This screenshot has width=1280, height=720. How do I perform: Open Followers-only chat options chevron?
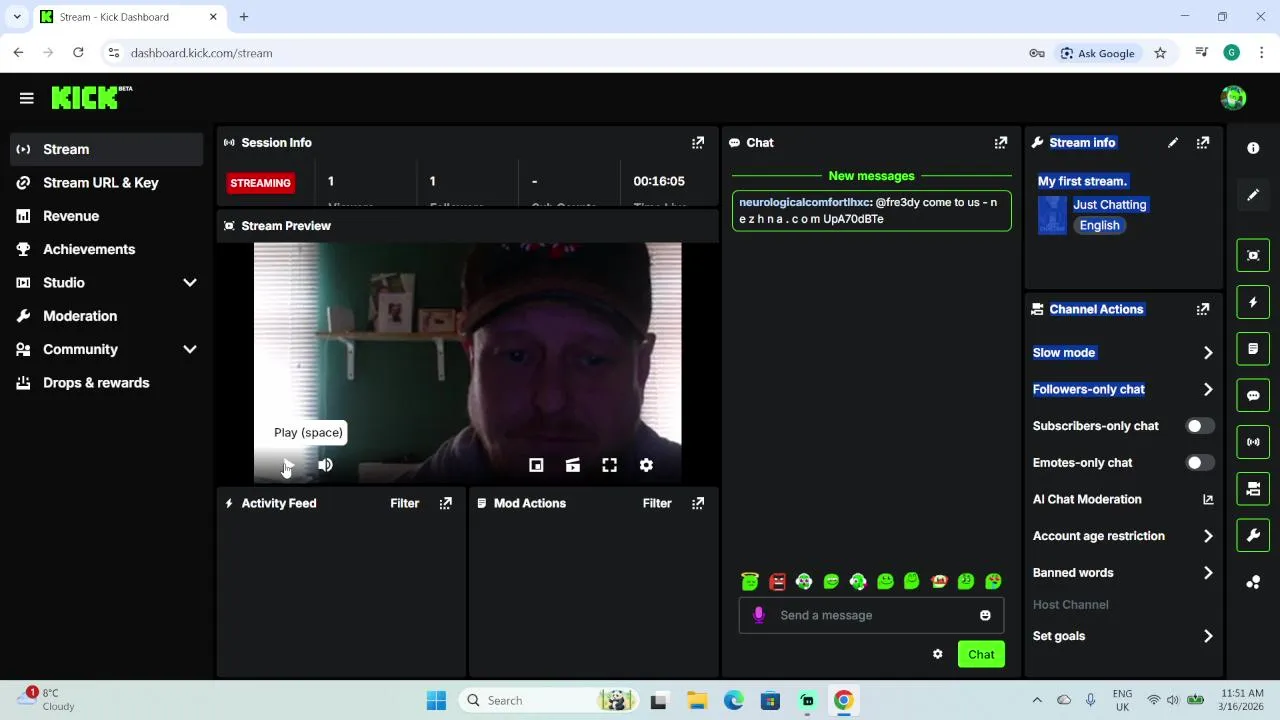click(1208, 390)
